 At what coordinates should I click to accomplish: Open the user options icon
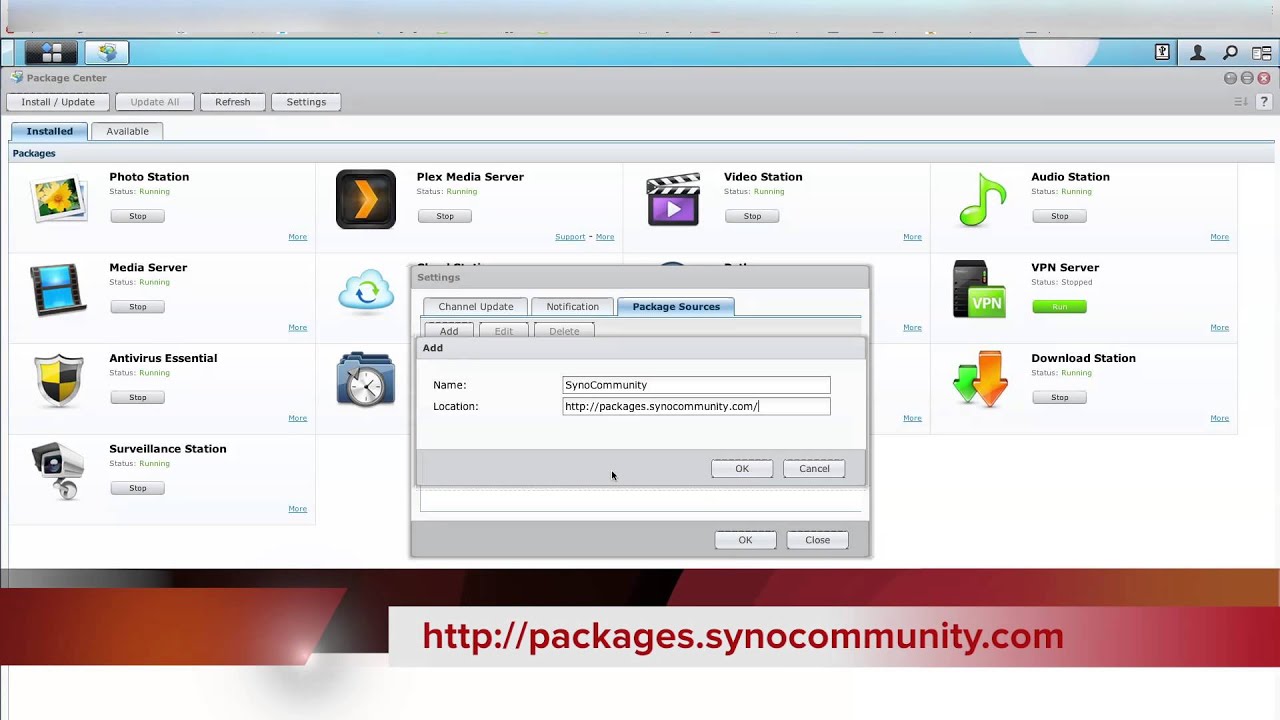pyautogui.click(x=1197, y=53)
